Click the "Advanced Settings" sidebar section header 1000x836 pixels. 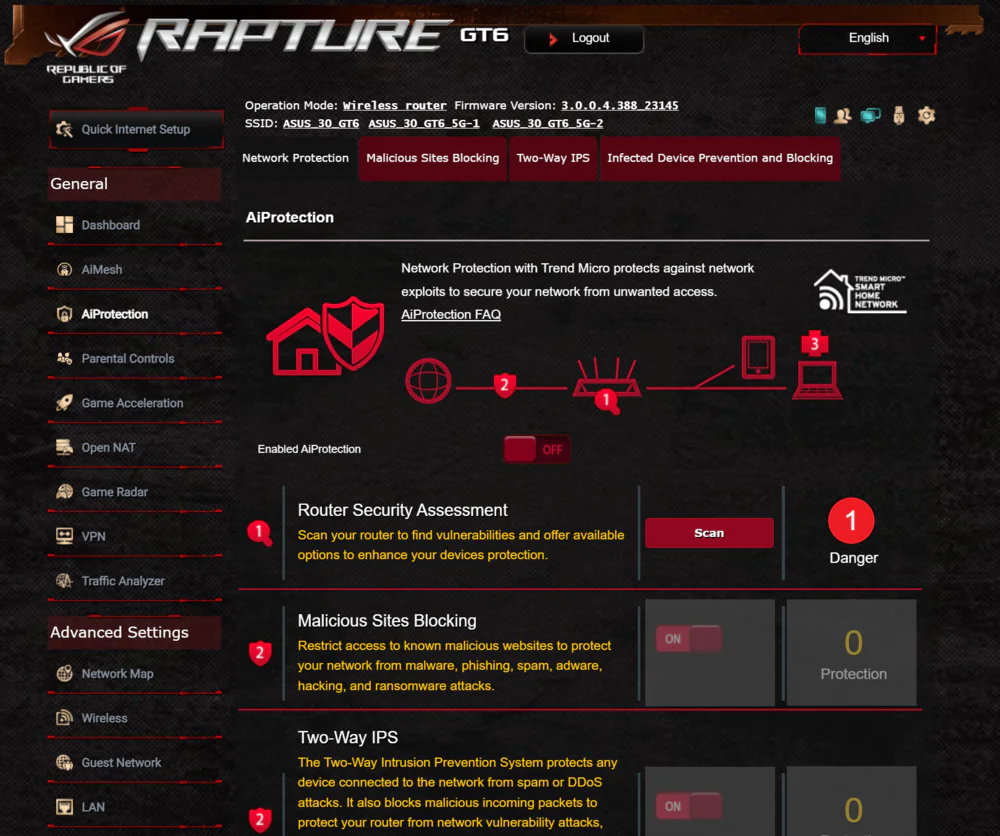tap(135, 633)
